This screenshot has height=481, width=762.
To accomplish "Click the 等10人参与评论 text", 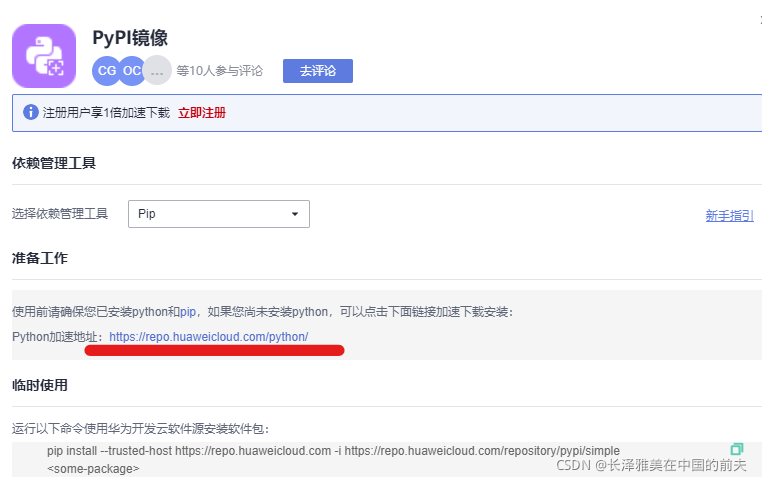I will [x=219, y=71].
